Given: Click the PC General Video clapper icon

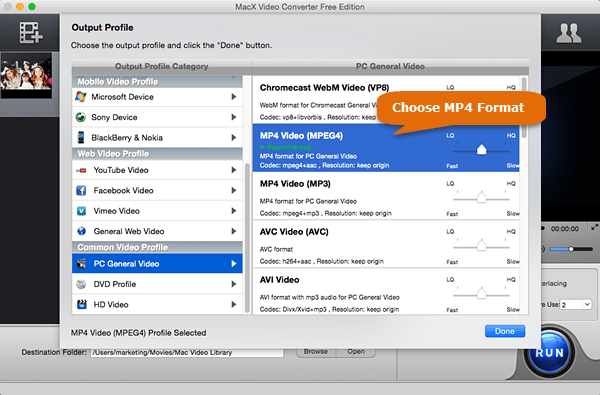Looking at the screenshot, I should click(x=81, y=264).
